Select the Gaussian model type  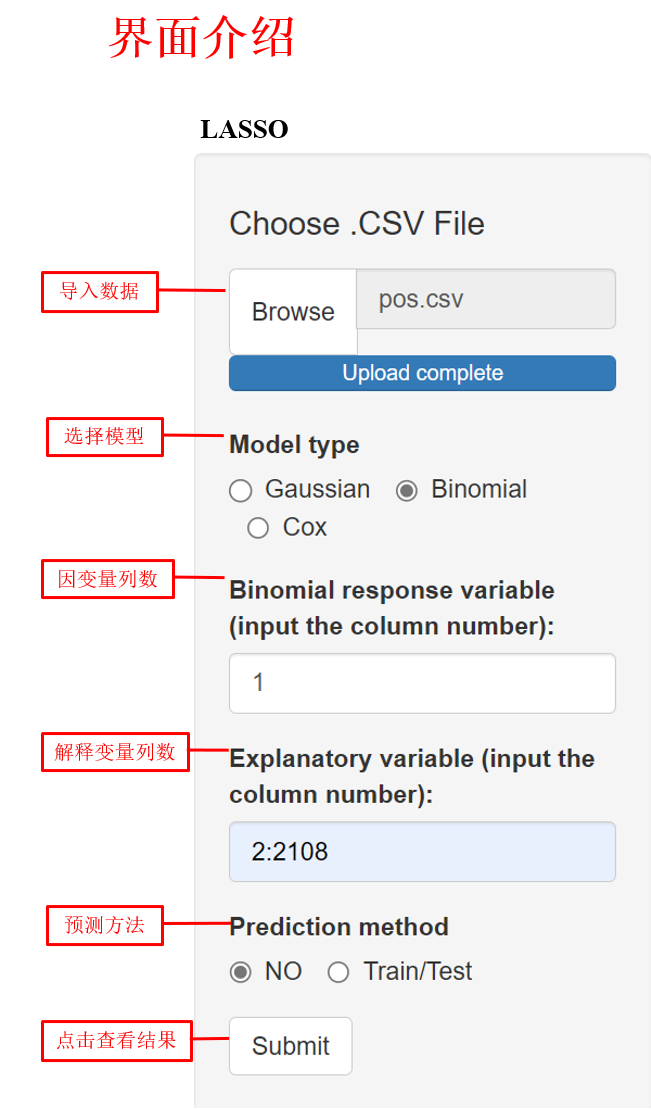[x=241, y=491]
